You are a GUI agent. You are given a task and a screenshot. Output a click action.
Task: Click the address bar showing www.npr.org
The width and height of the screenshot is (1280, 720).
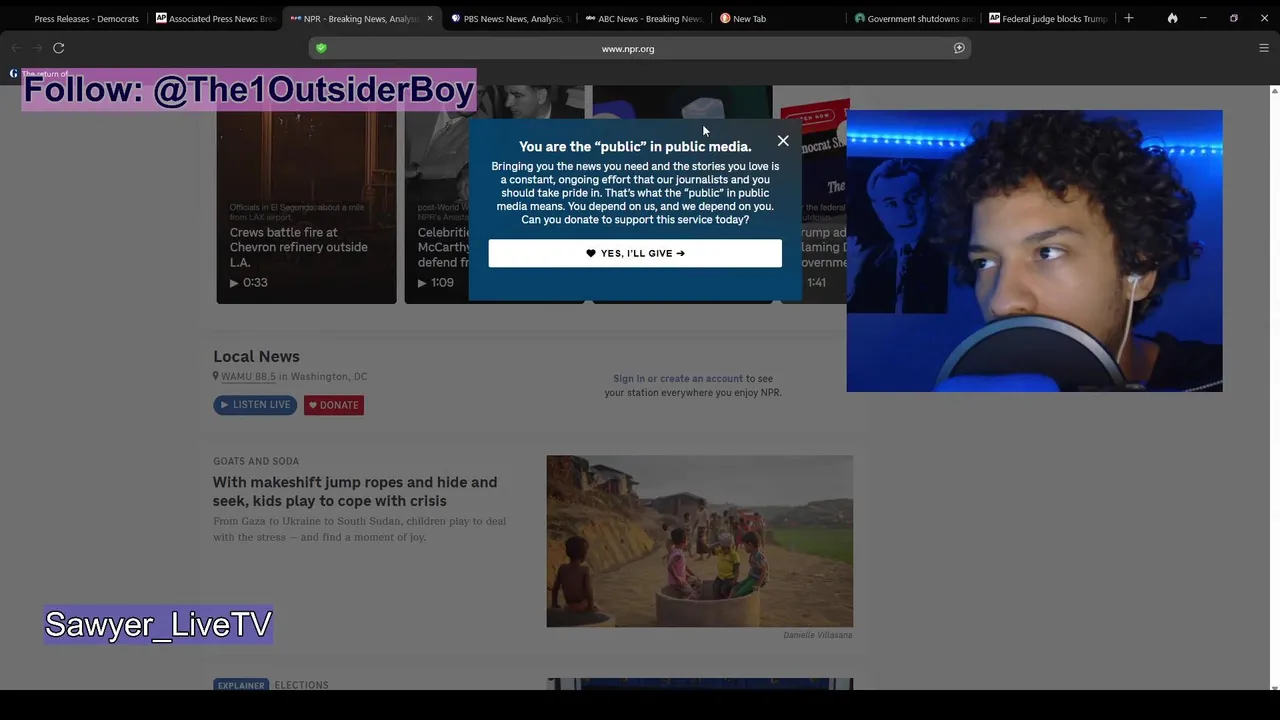pyautogui.click(x=628, y=48)
